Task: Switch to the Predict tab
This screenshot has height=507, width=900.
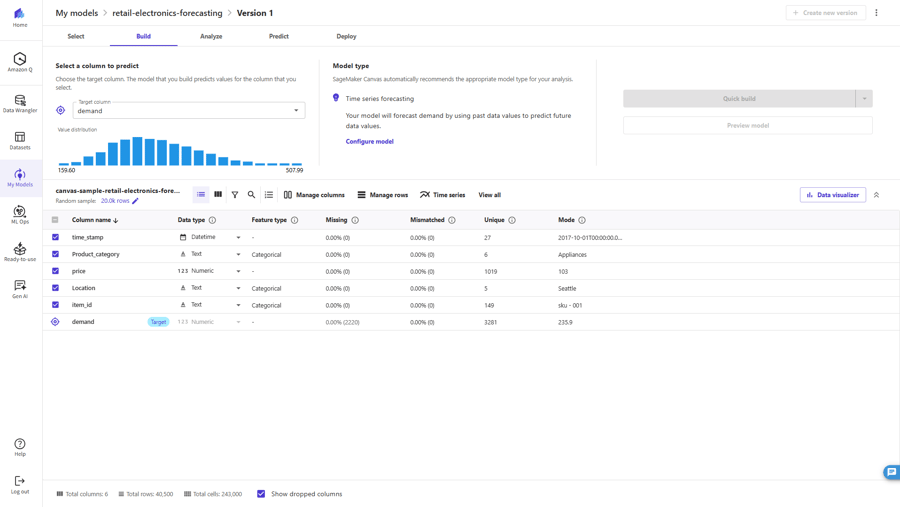Action: tap(279, 36)
